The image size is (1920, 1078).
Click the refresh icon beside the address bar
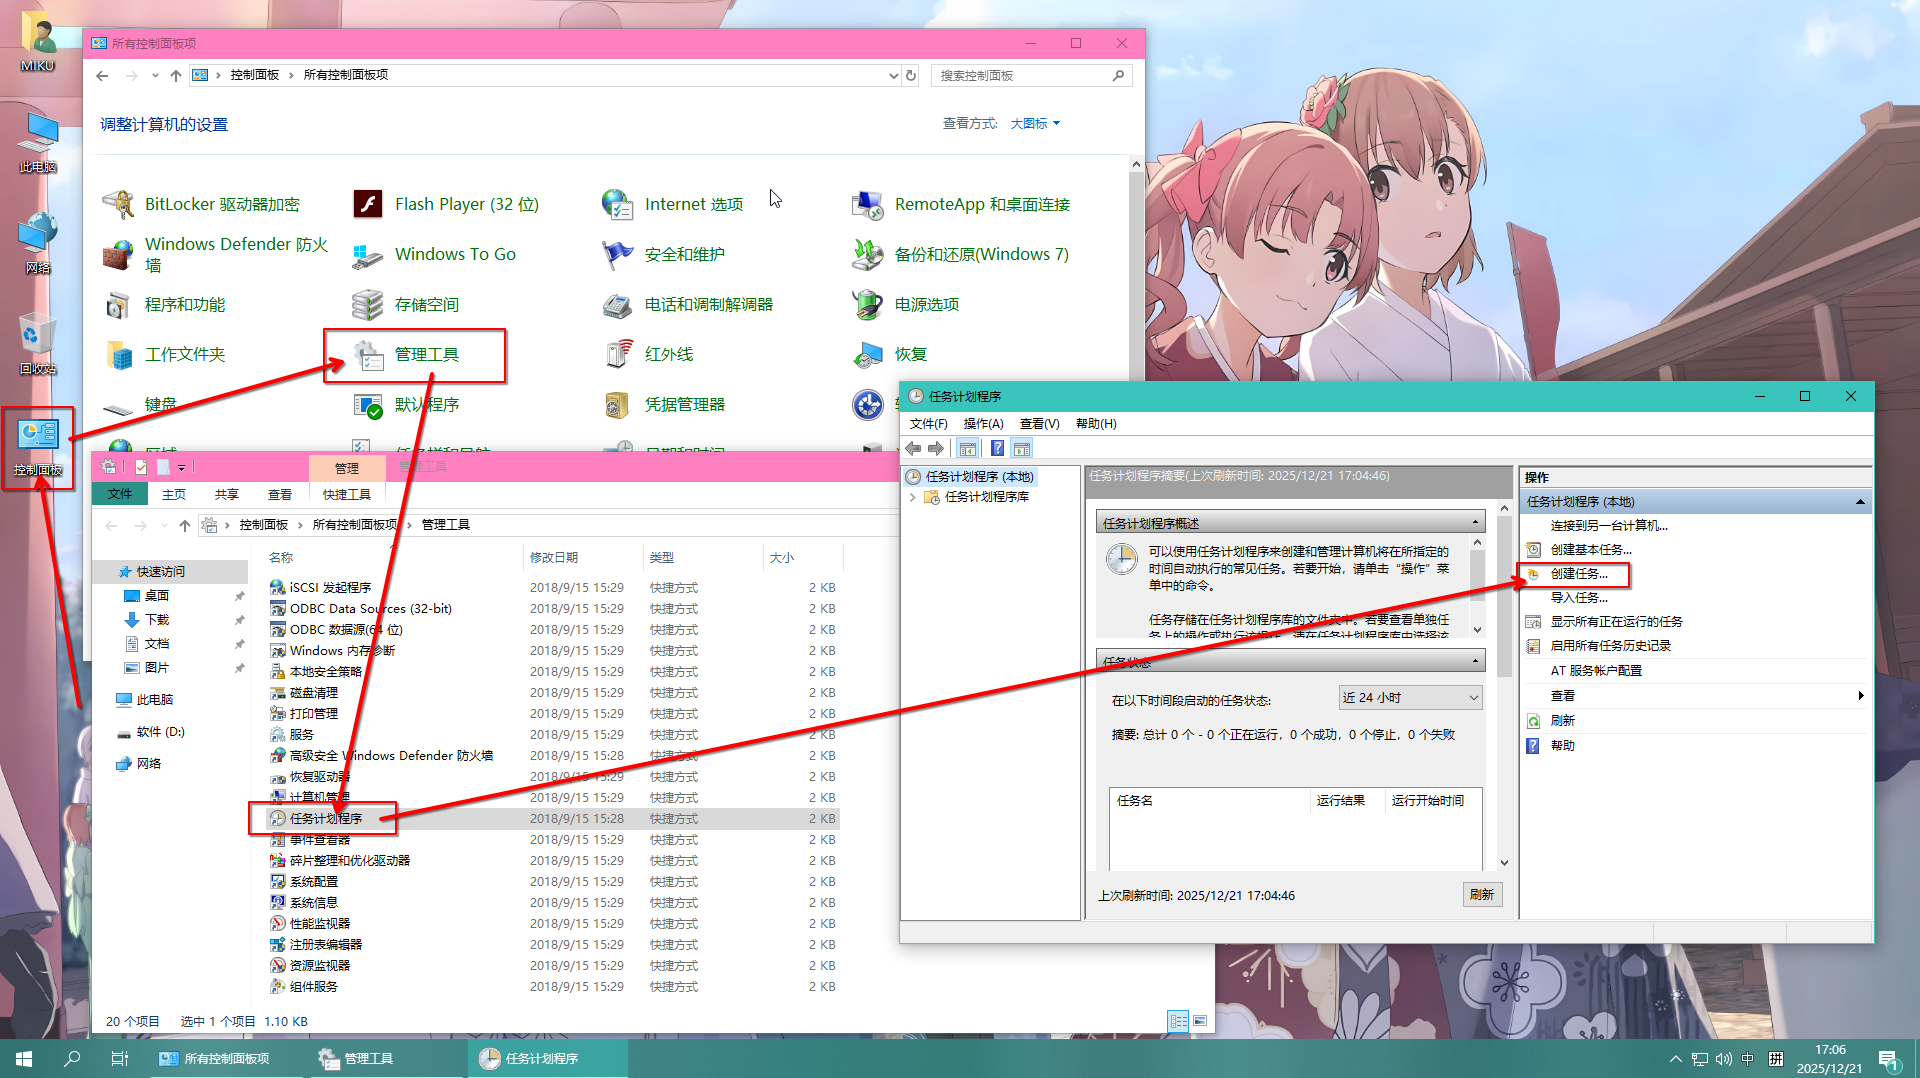click(x=910, y=75)
